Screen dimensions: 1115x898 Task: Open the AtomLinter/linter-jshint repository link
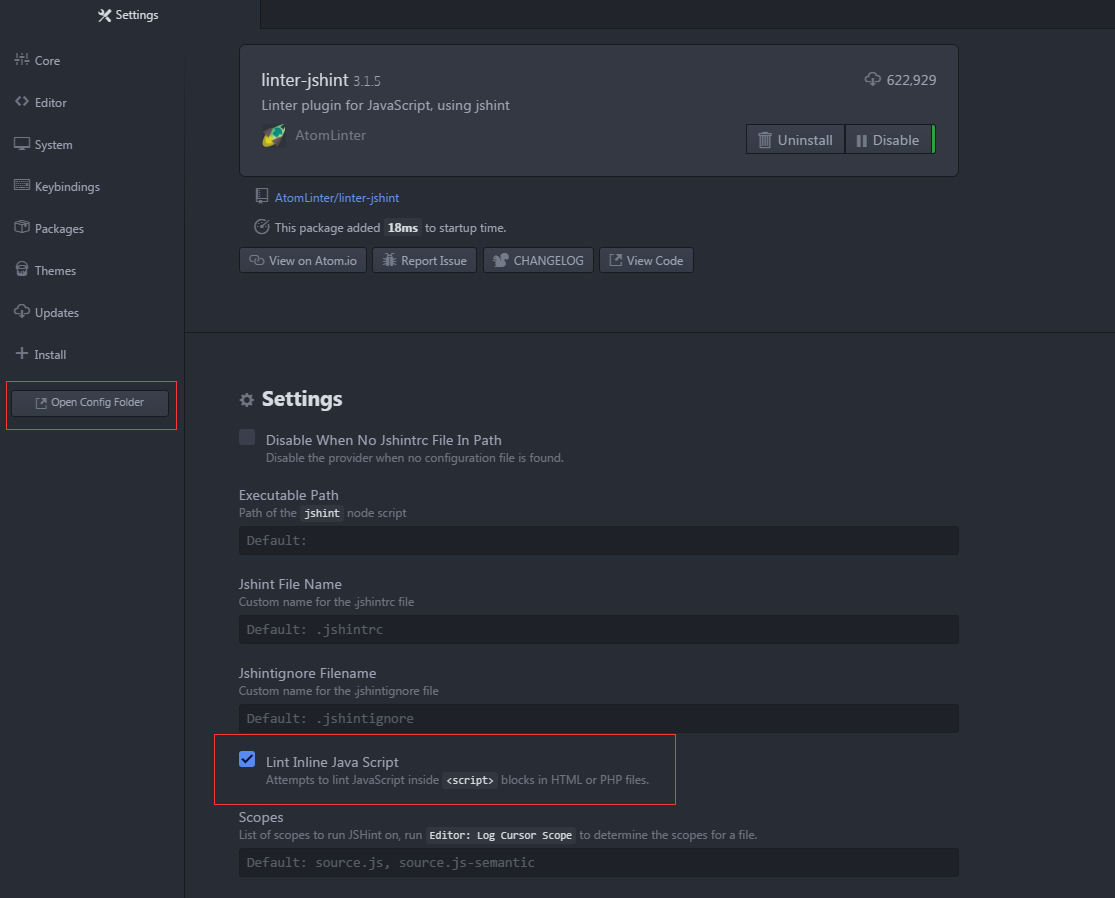tap(336, 198)
